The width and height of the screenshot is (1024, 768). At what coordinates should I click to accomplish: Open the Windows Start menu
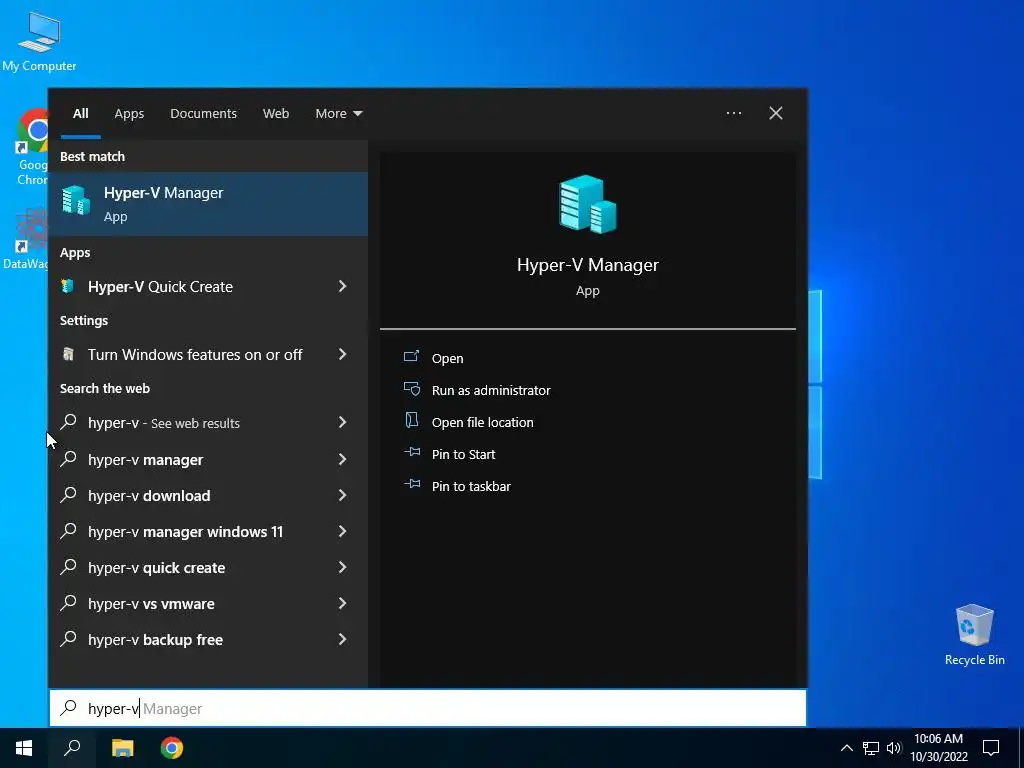24,748
